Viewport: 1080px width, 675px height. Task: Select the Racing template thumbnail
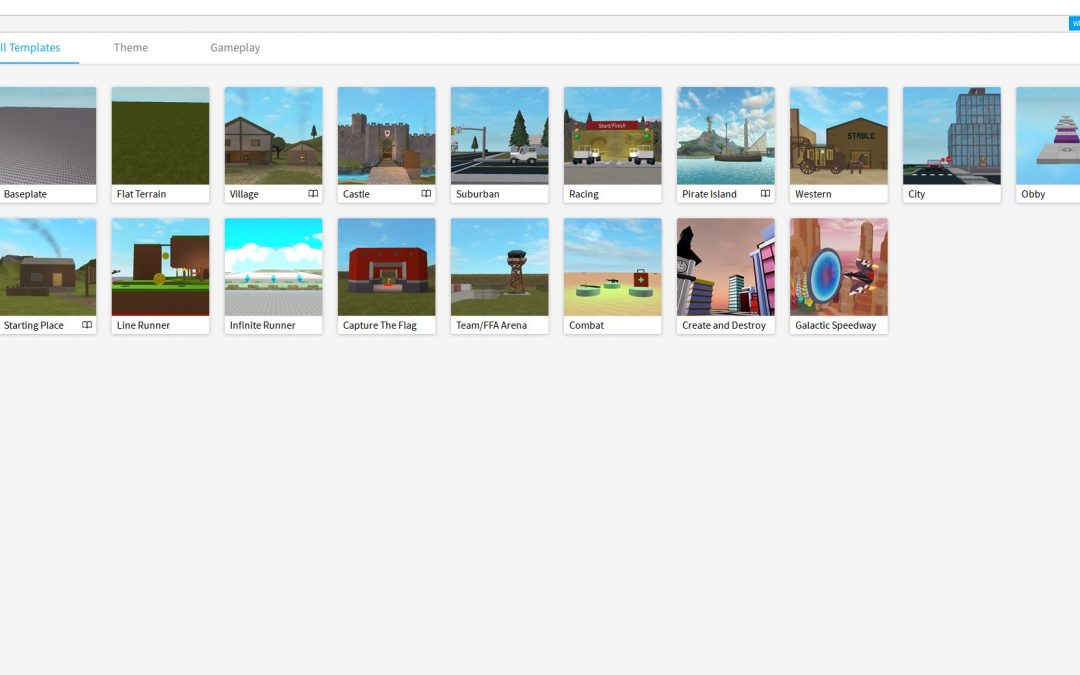(612, 136)
